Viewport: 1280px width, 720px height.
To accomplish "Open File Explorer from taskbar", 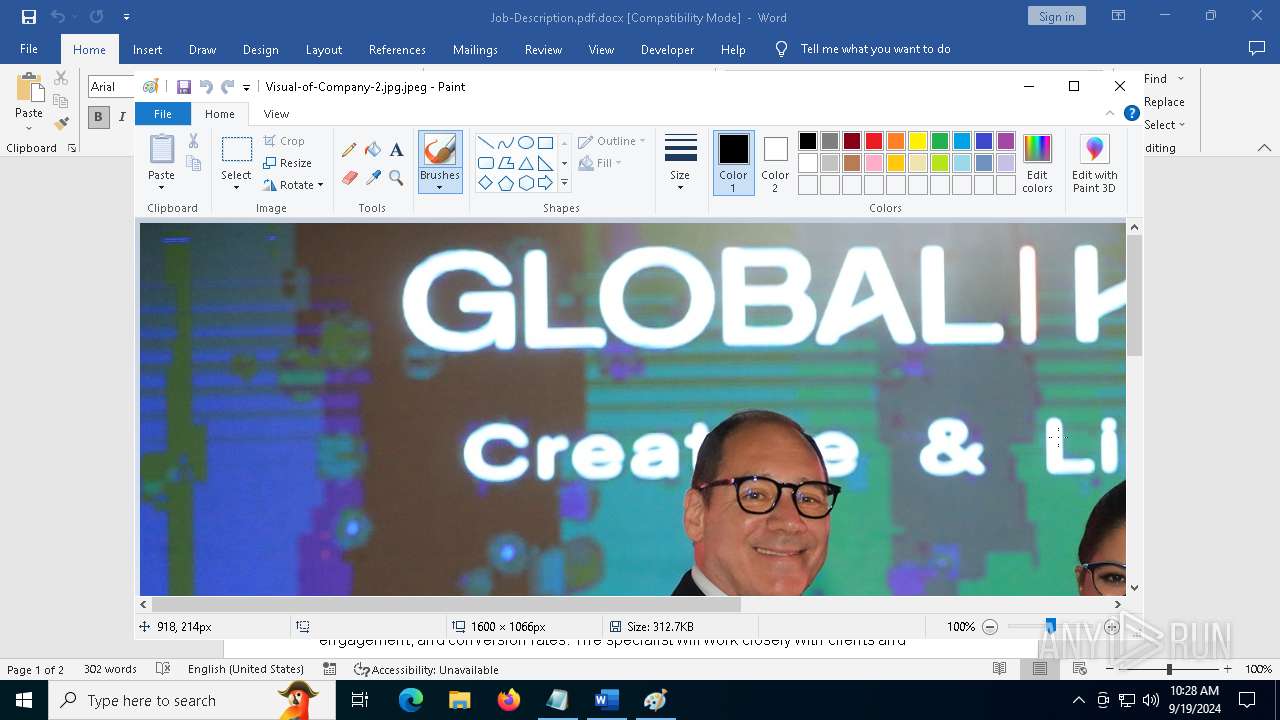I will (x=460, y=700).
